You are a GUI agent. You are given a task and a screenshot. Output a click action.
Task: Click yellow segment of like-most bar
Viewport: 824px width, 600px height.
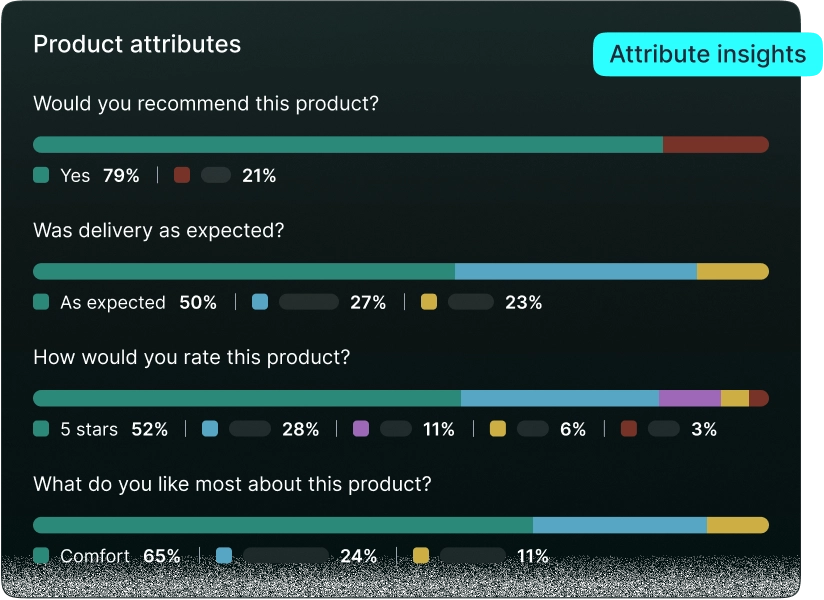point(738,525)
